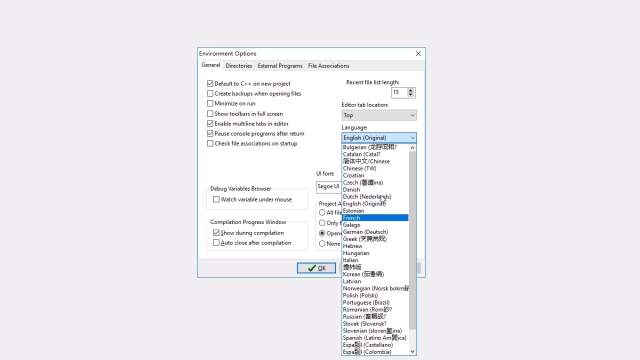This screenshot has height=360, width=640.
Task: Select Portuguese (Brazil) language
Action: pyautogui.click(x=375, y=303)
